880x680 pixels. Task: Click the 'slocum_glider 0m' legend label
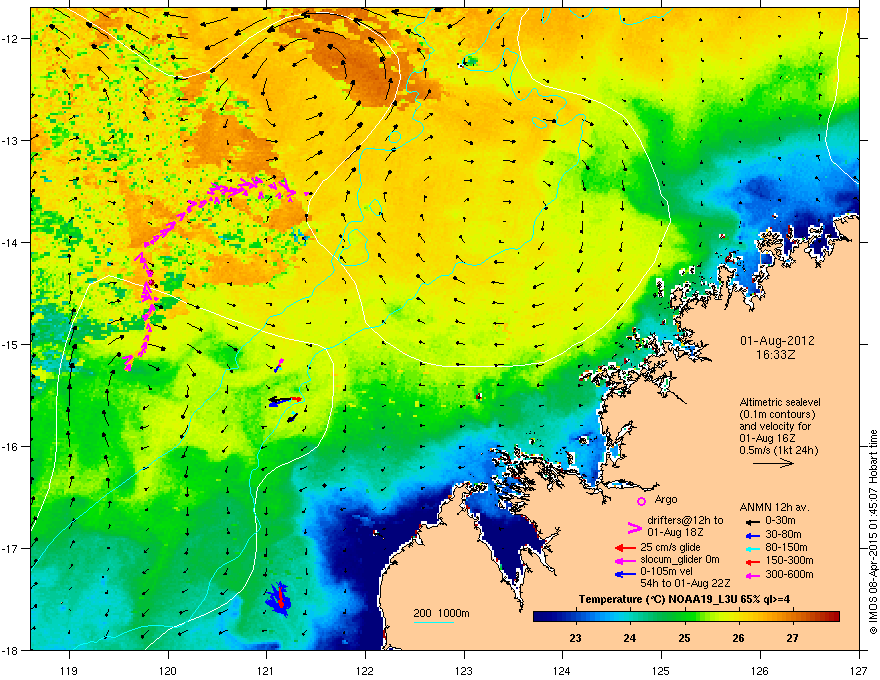[x=680, y=560]
